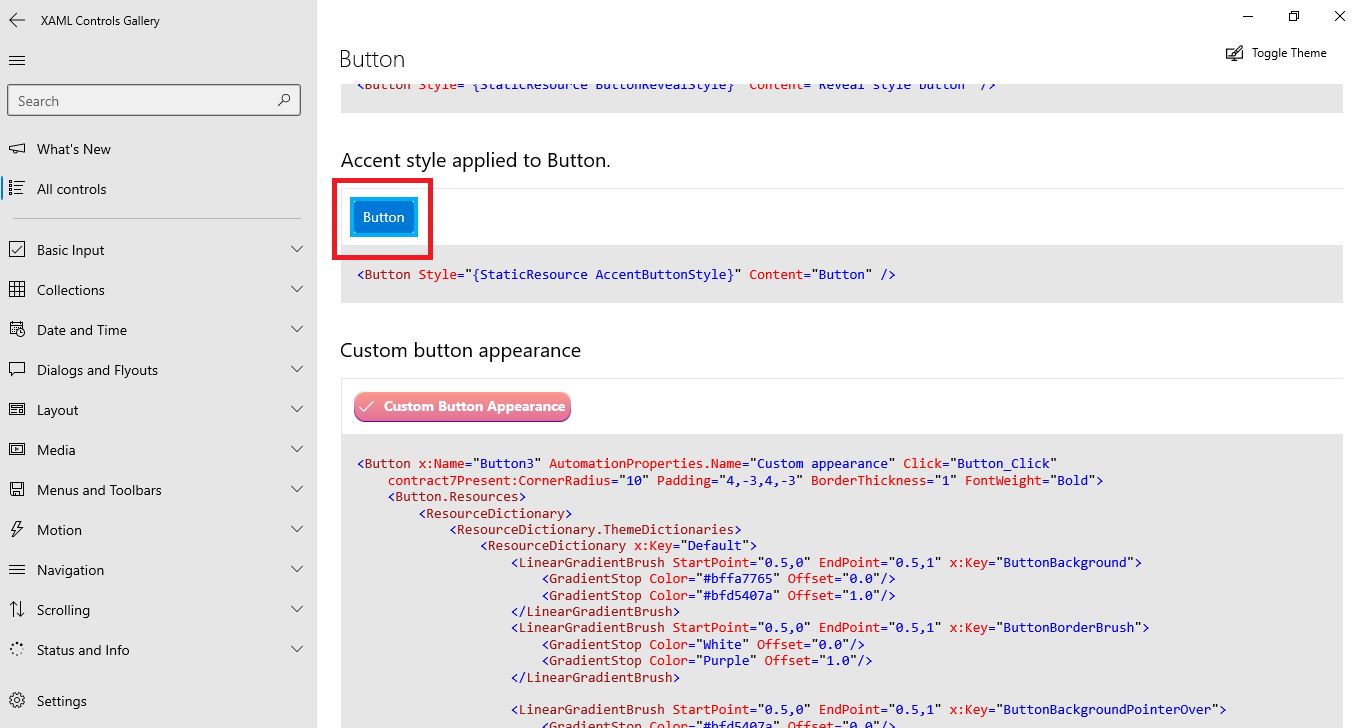The height and width of the screenshot is (728, 1362).
Task: Click the 'Accent style applied to Button.' heading
Action: tap(475, 160)
